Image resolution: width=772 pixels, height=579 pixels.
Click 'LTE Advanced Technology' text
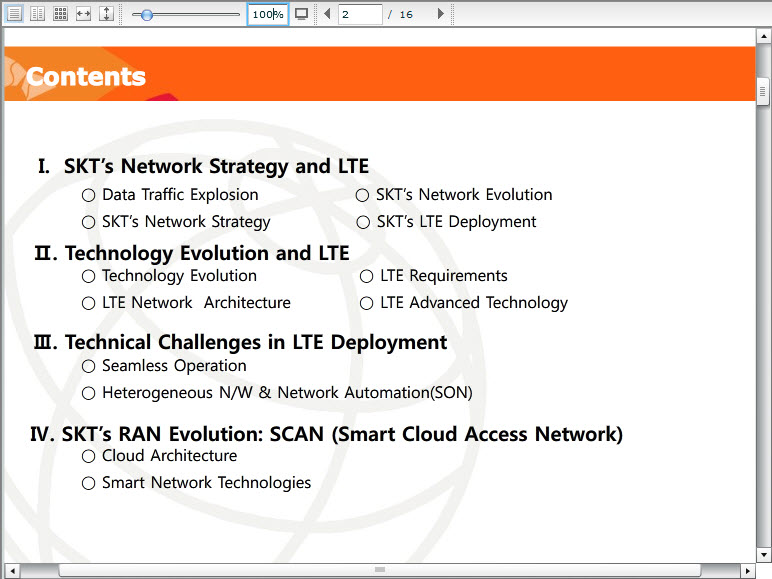pyautogui.click(x=474, y=303)
